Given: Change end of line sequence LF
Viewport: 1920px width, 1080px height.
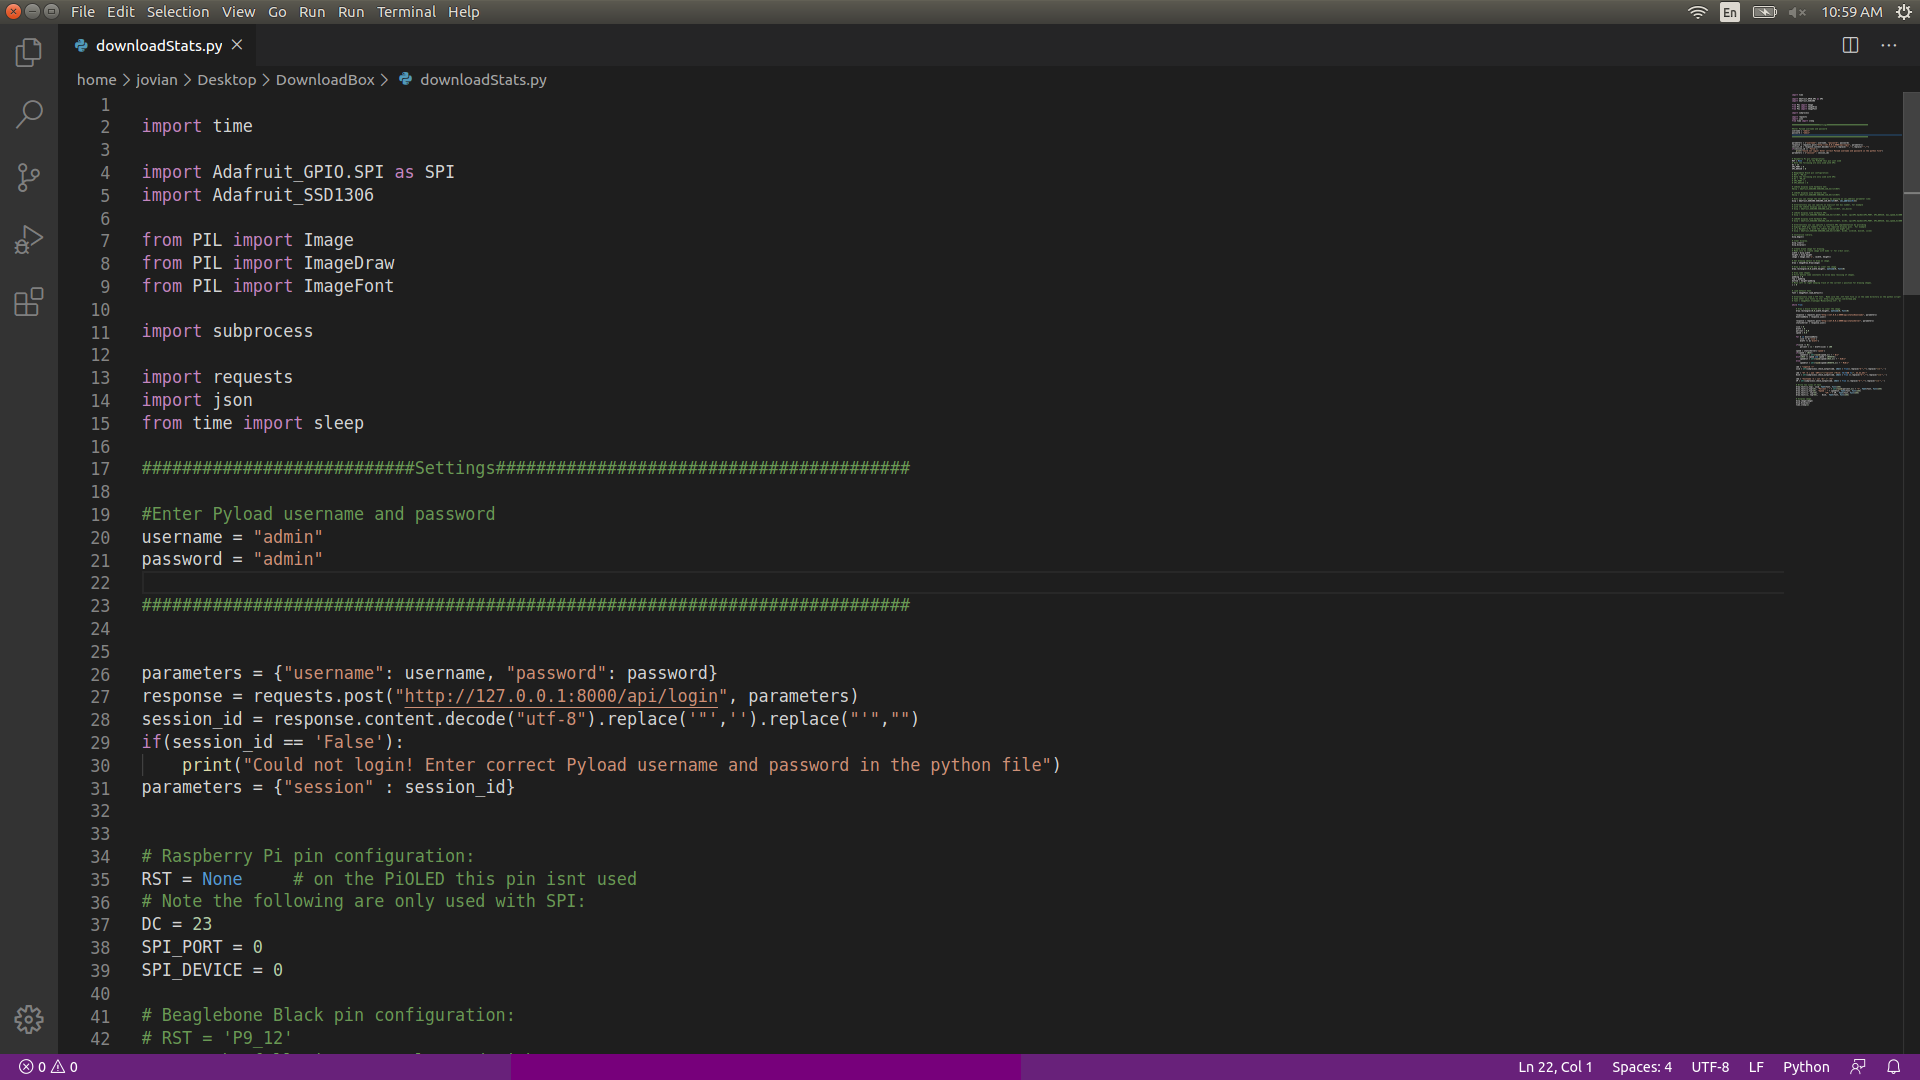Looking at the screenshot, I should (x=1756, y=1067).
